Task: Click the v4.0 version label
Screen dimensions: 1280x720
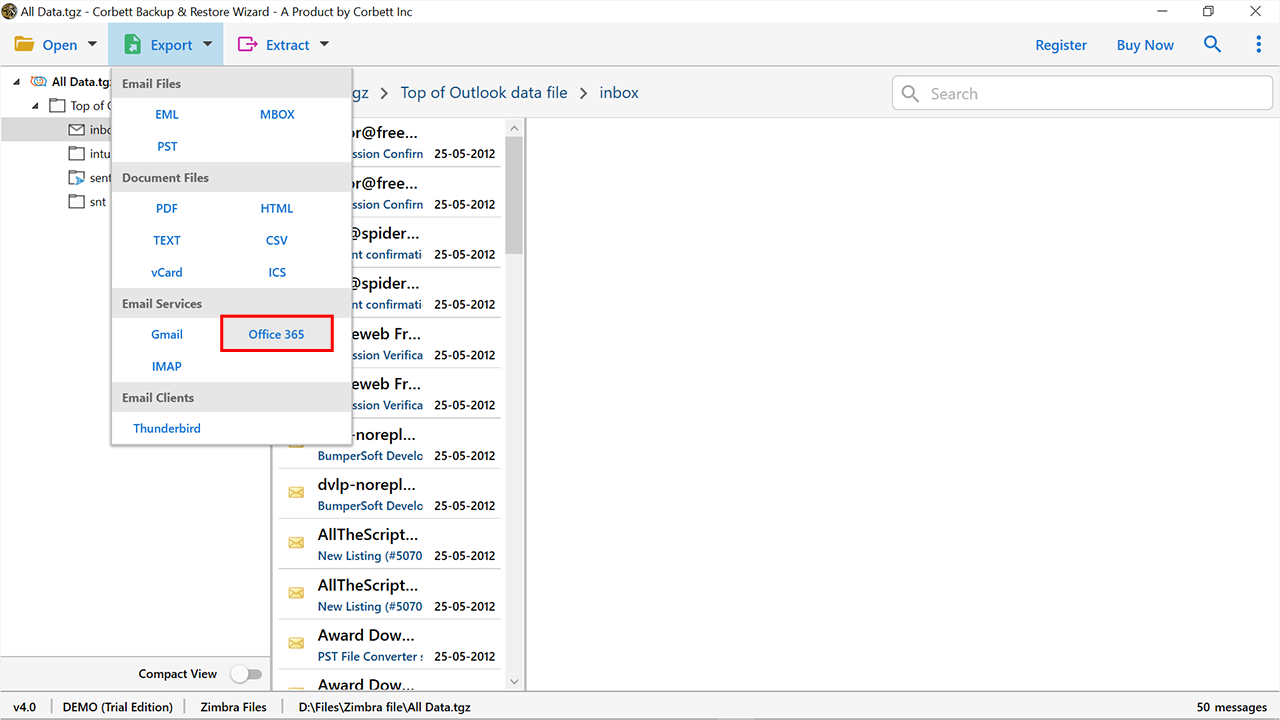Action: pyautogui.click(x=24, y=707)
